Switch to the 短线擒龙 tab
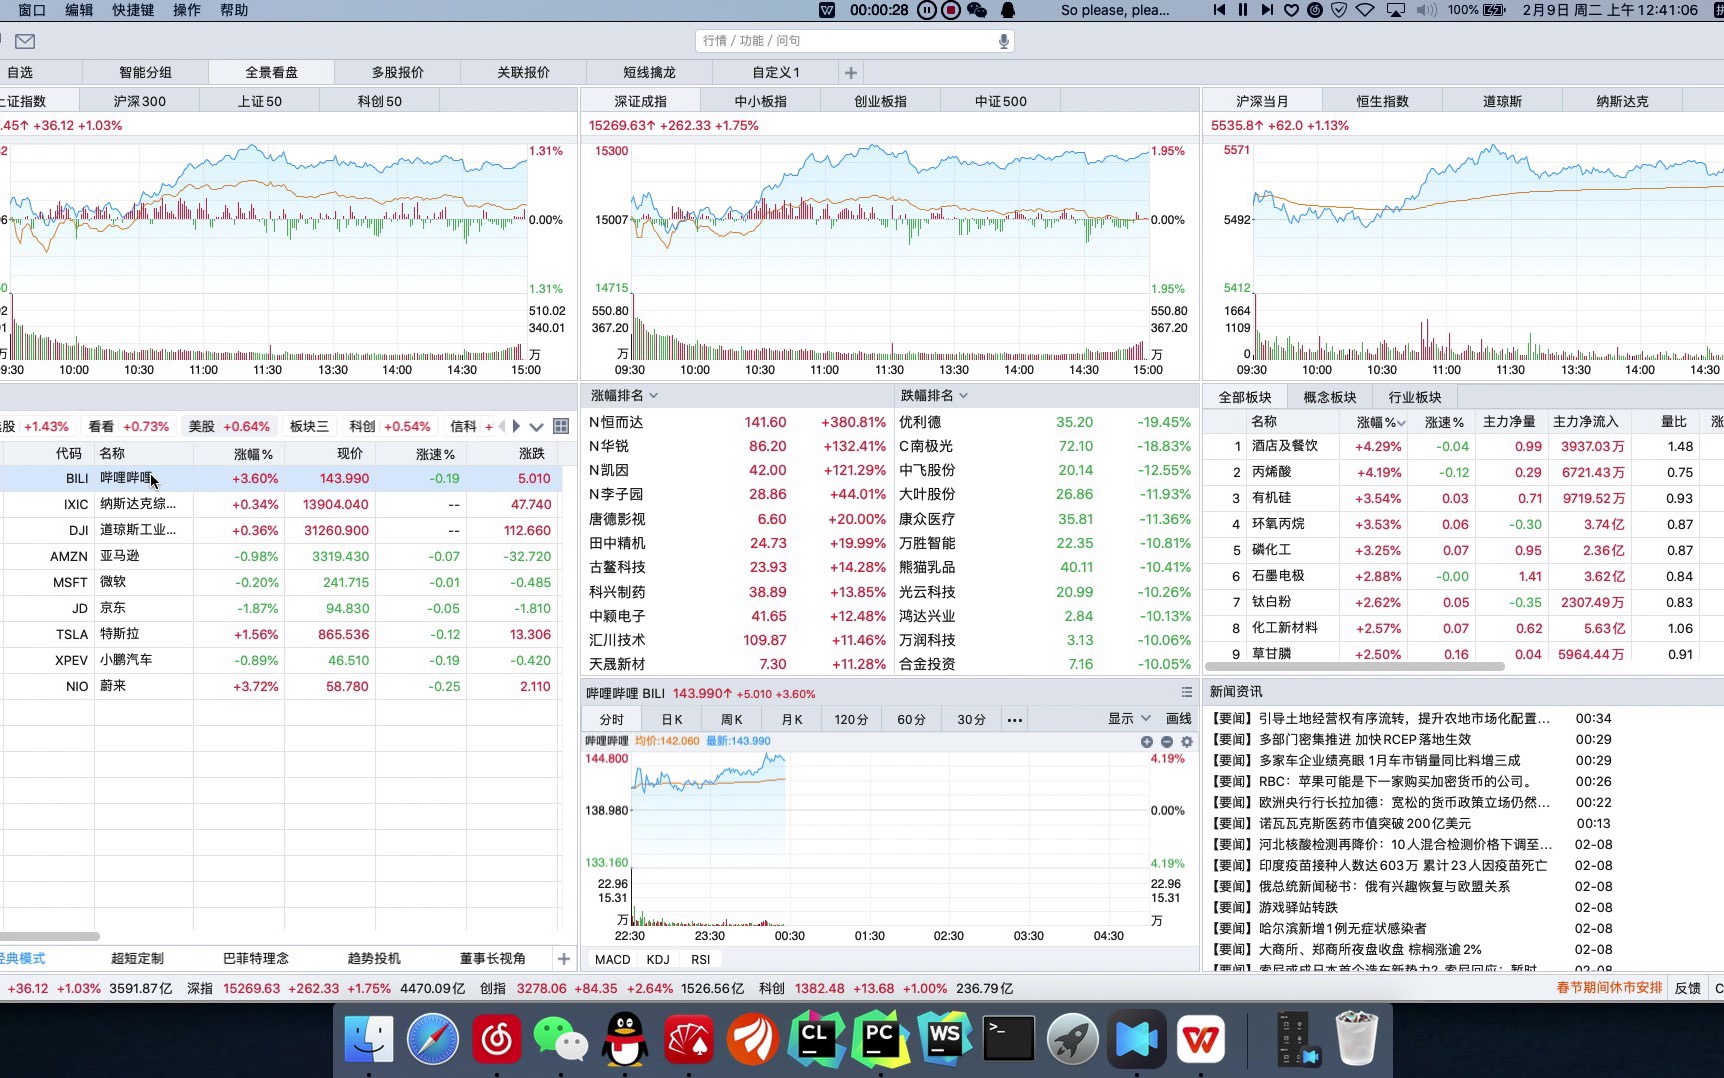Viewport: 1724px width, 1078px height. 649,72
